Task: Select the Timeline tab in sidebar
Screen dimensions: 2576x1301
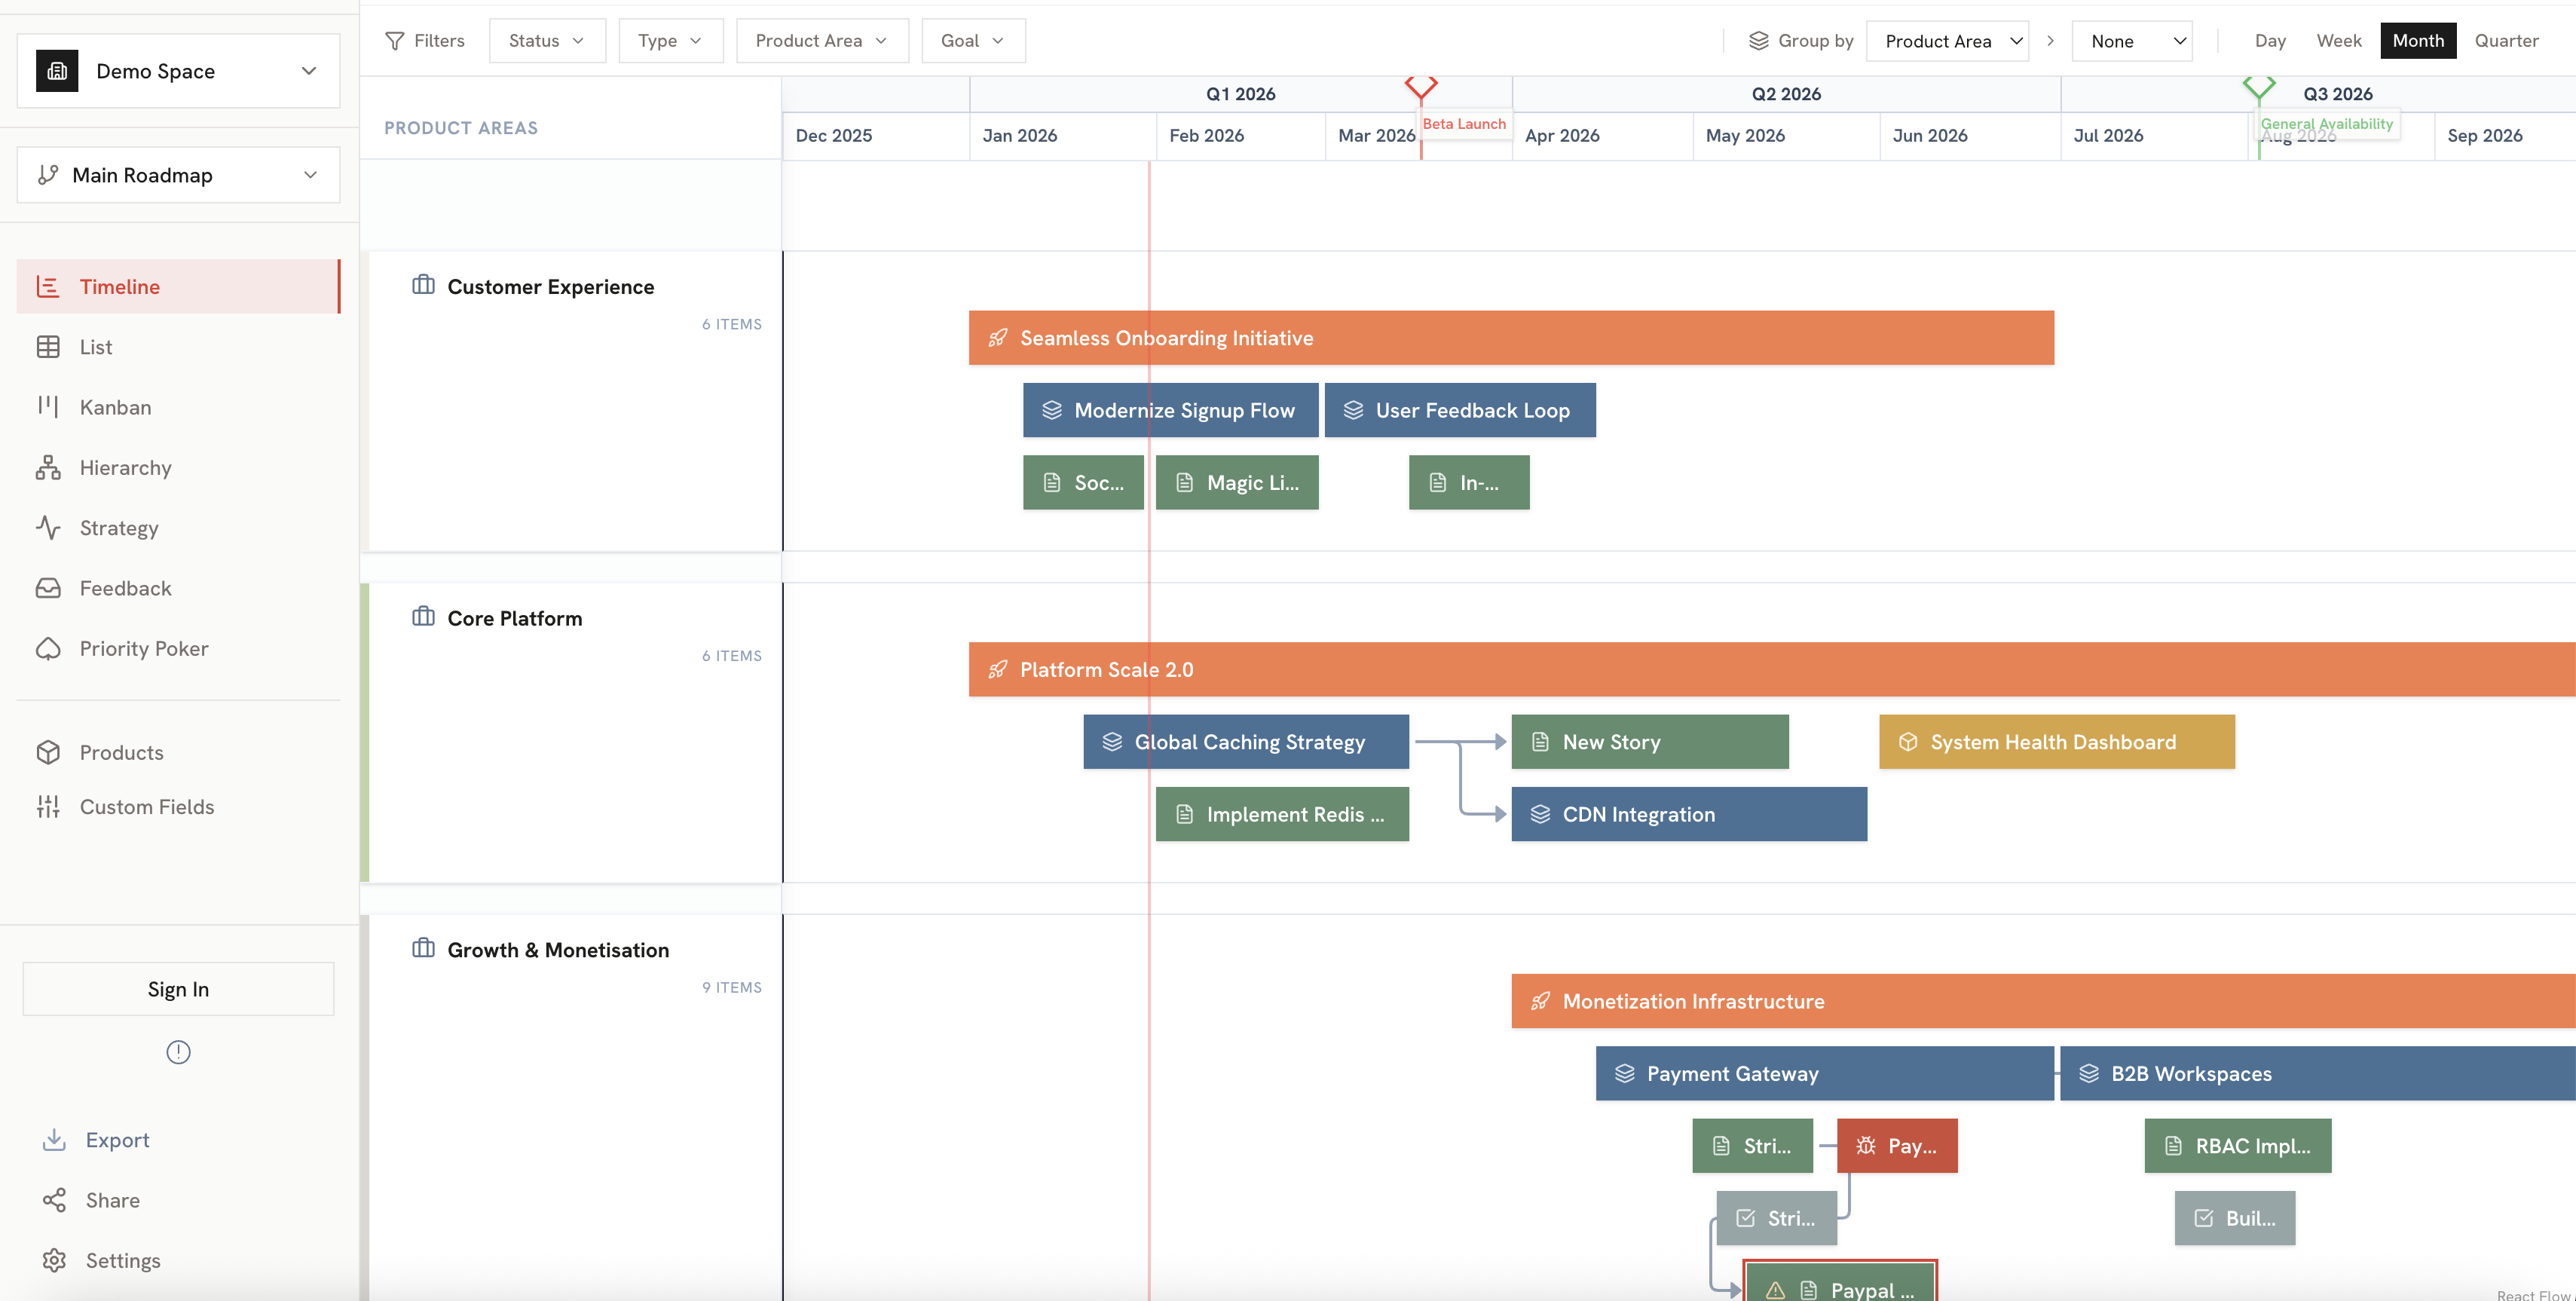Action: click(x=119, y=286)
